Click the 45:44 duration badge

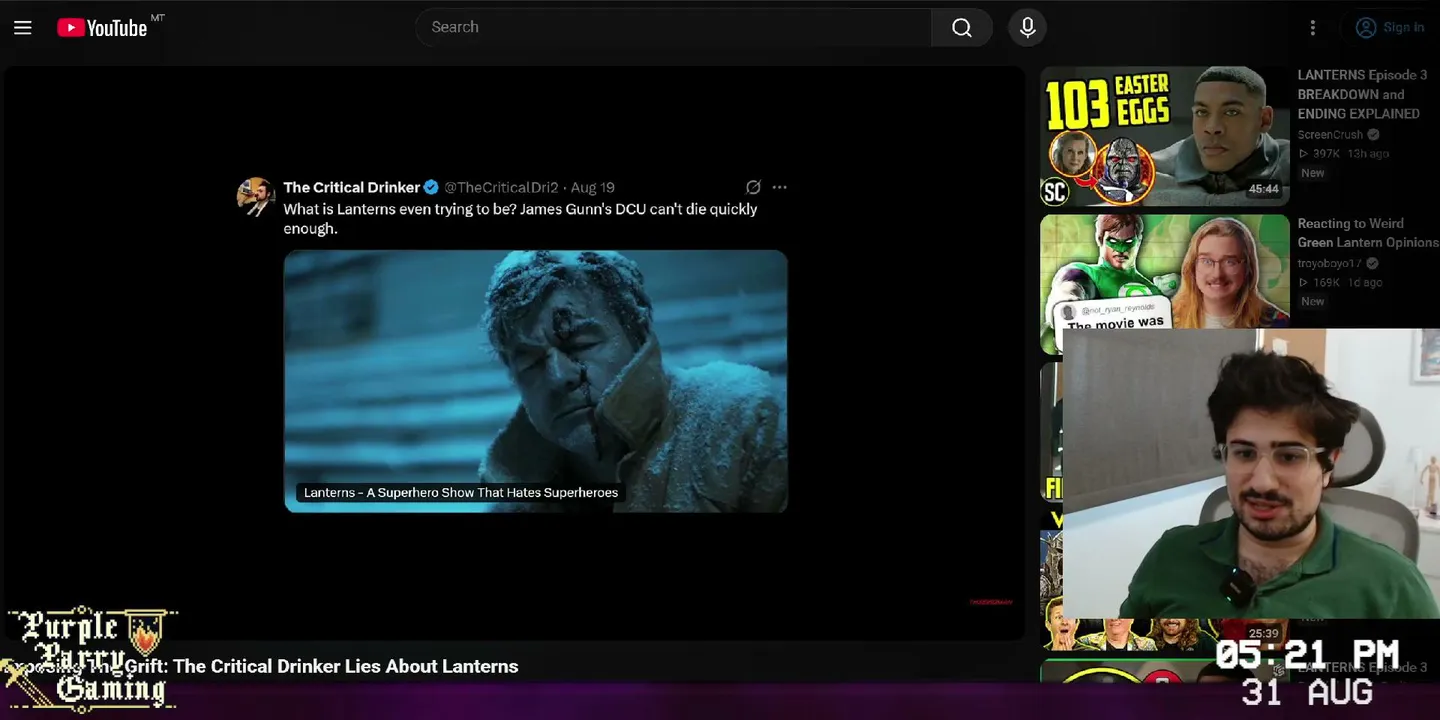(1264, 189)
